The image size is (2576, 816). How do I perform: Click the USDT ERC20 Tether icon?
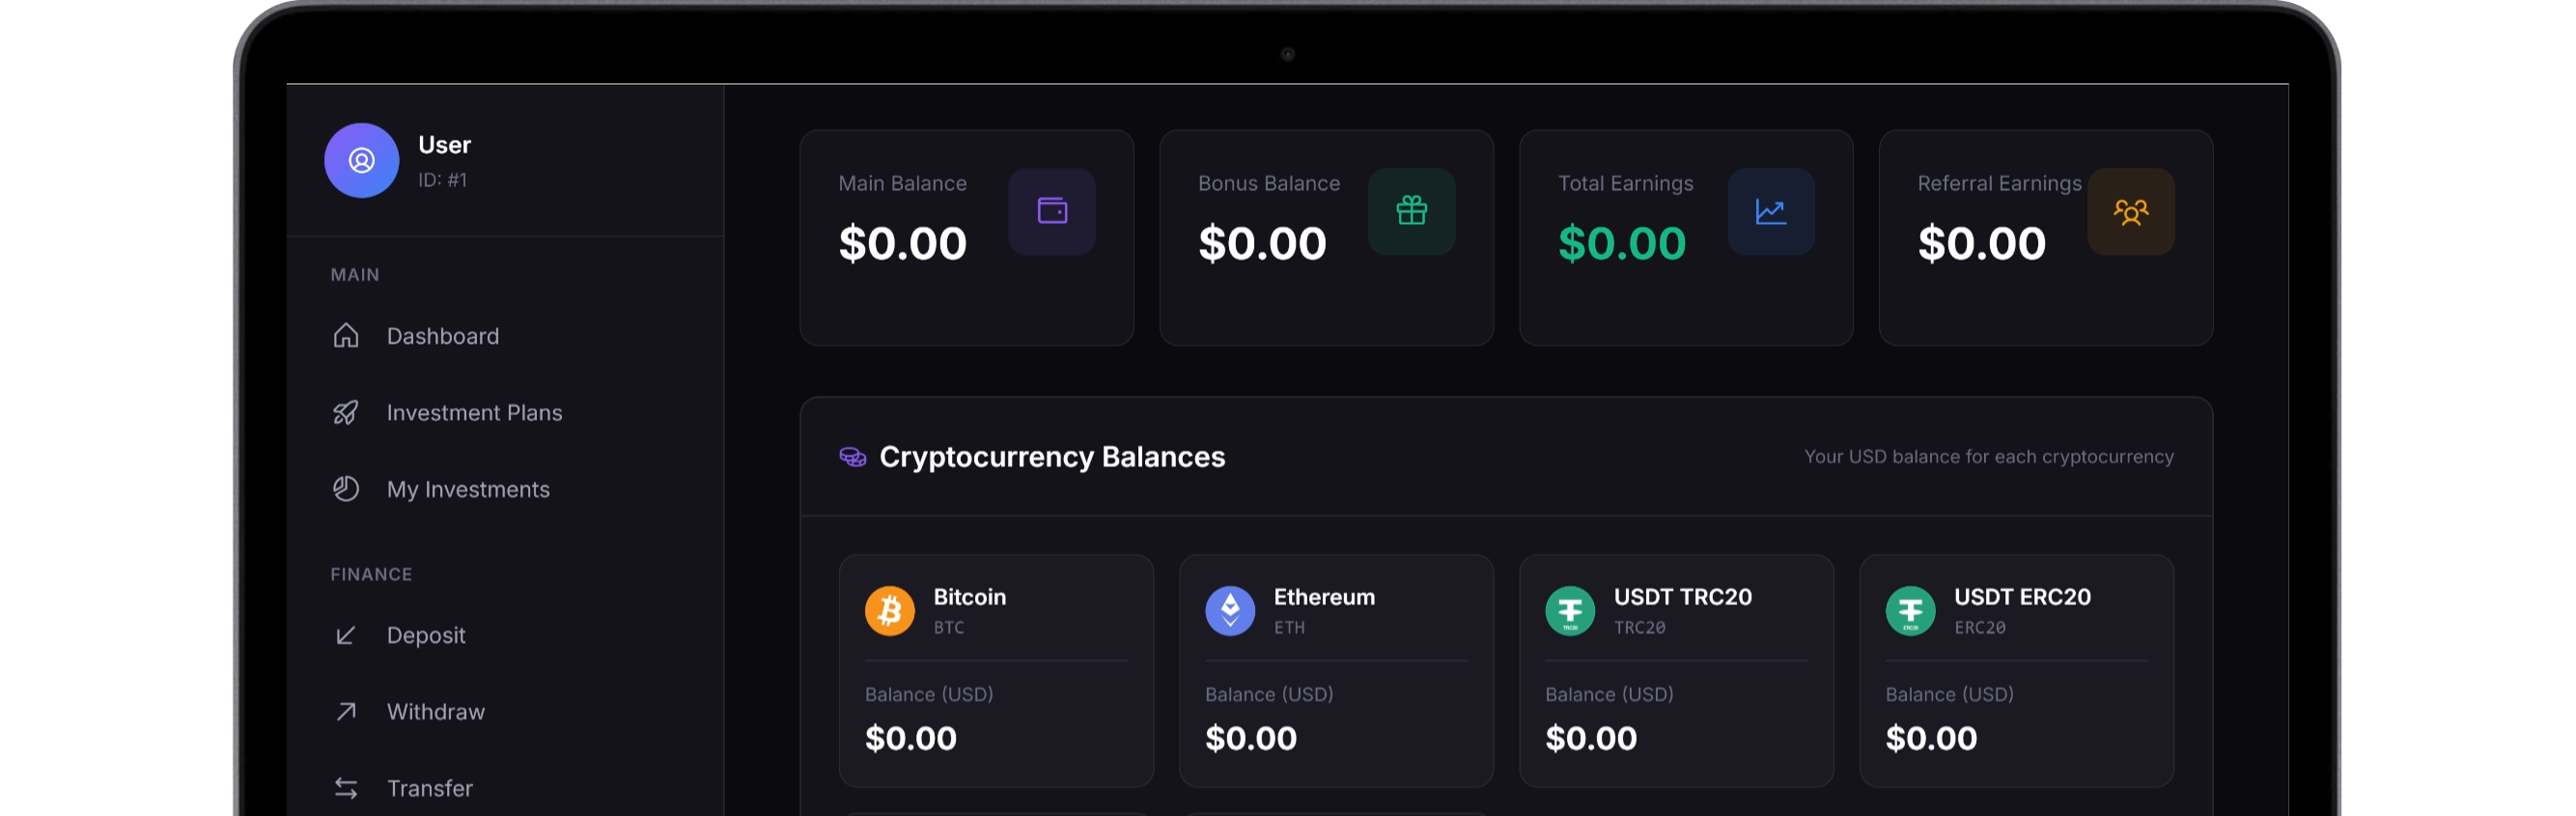coord(1909,611)
